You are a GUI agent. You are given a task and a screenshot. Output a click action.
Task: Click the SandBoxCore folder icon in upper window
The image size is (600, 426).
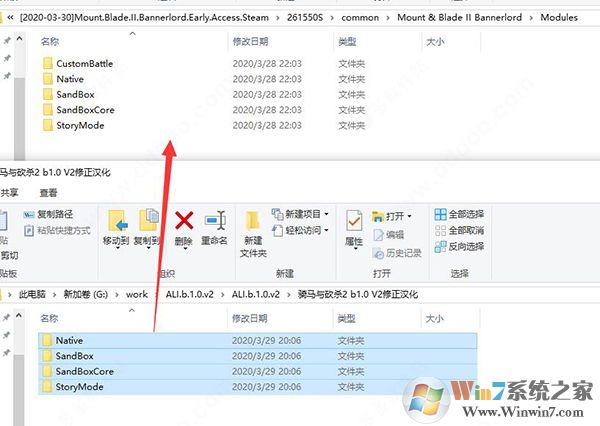pos(48,110)
